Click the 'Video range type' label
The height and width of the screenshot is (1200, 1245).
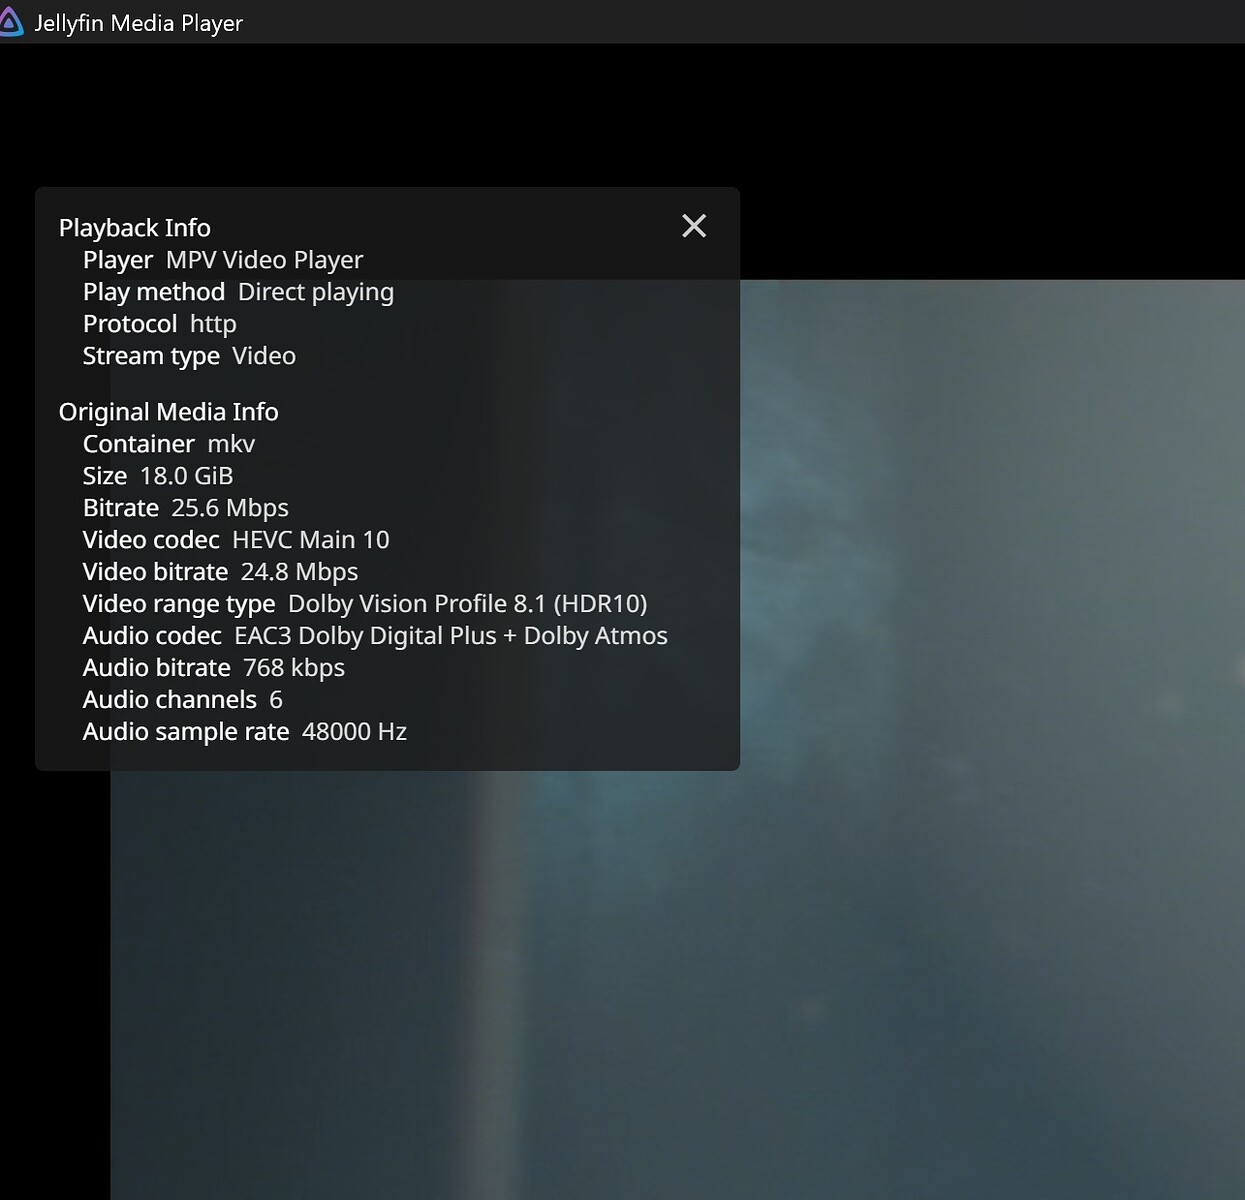[x=179, y=604]
